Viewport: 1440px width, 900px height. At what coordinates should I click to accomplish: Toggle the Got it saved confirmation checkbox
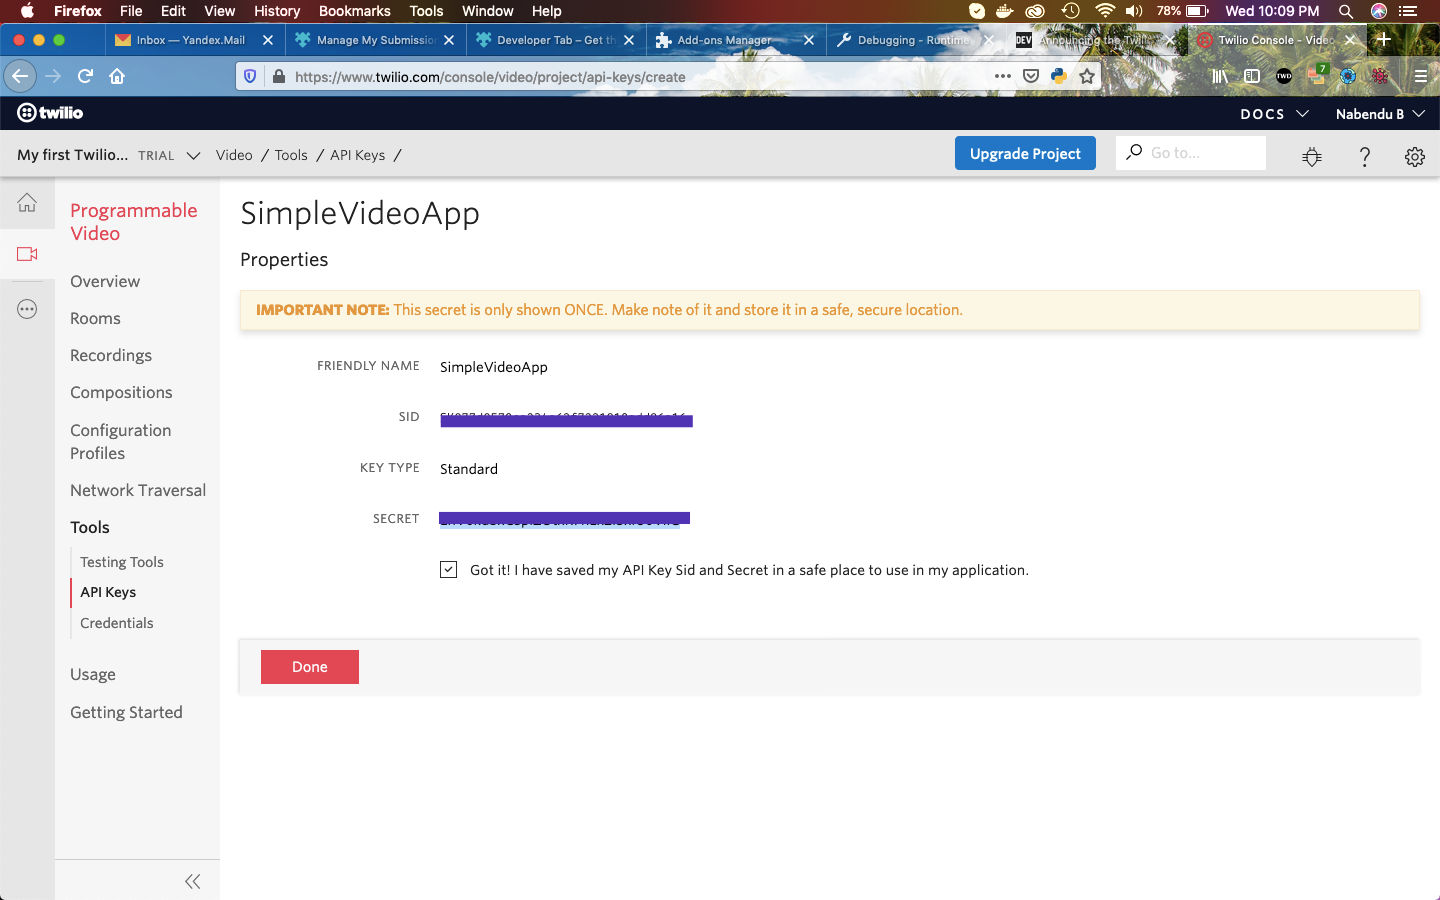(449, 569)
